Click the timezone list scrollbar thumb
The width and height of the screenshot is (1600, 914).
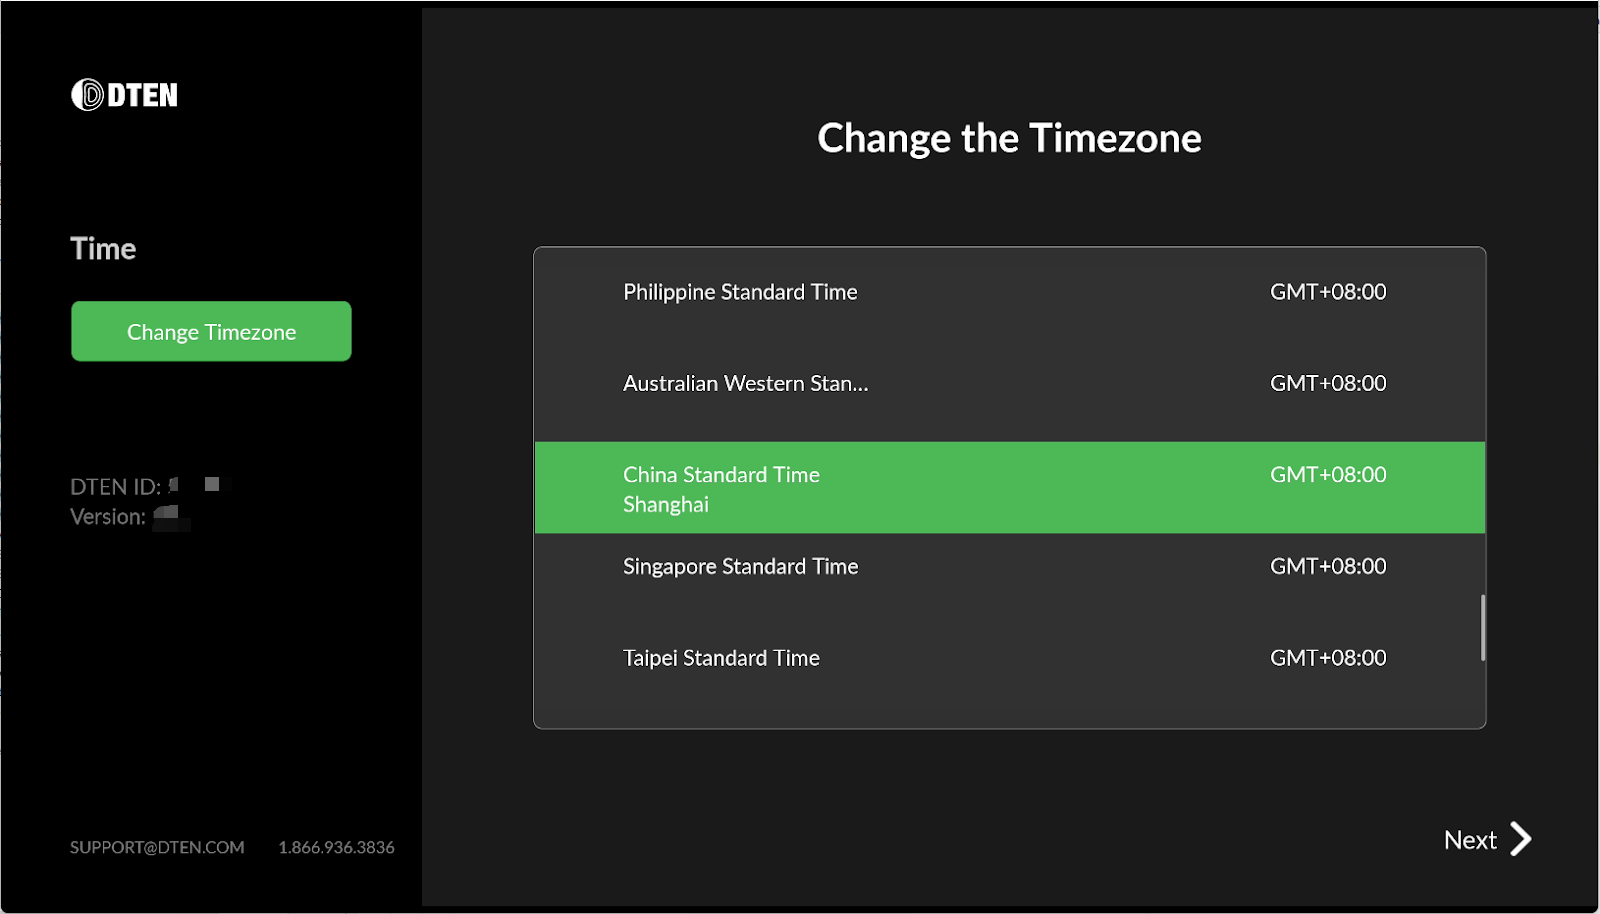[1483, 628]
